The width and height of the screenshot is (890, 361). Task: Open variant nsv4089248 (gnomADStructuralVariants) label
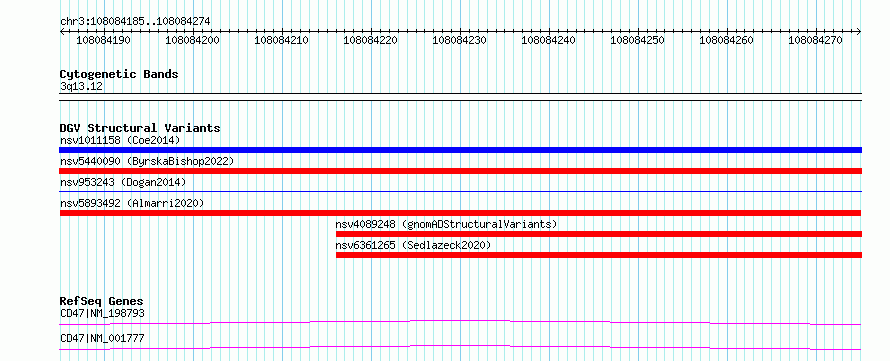coord(447,224)
